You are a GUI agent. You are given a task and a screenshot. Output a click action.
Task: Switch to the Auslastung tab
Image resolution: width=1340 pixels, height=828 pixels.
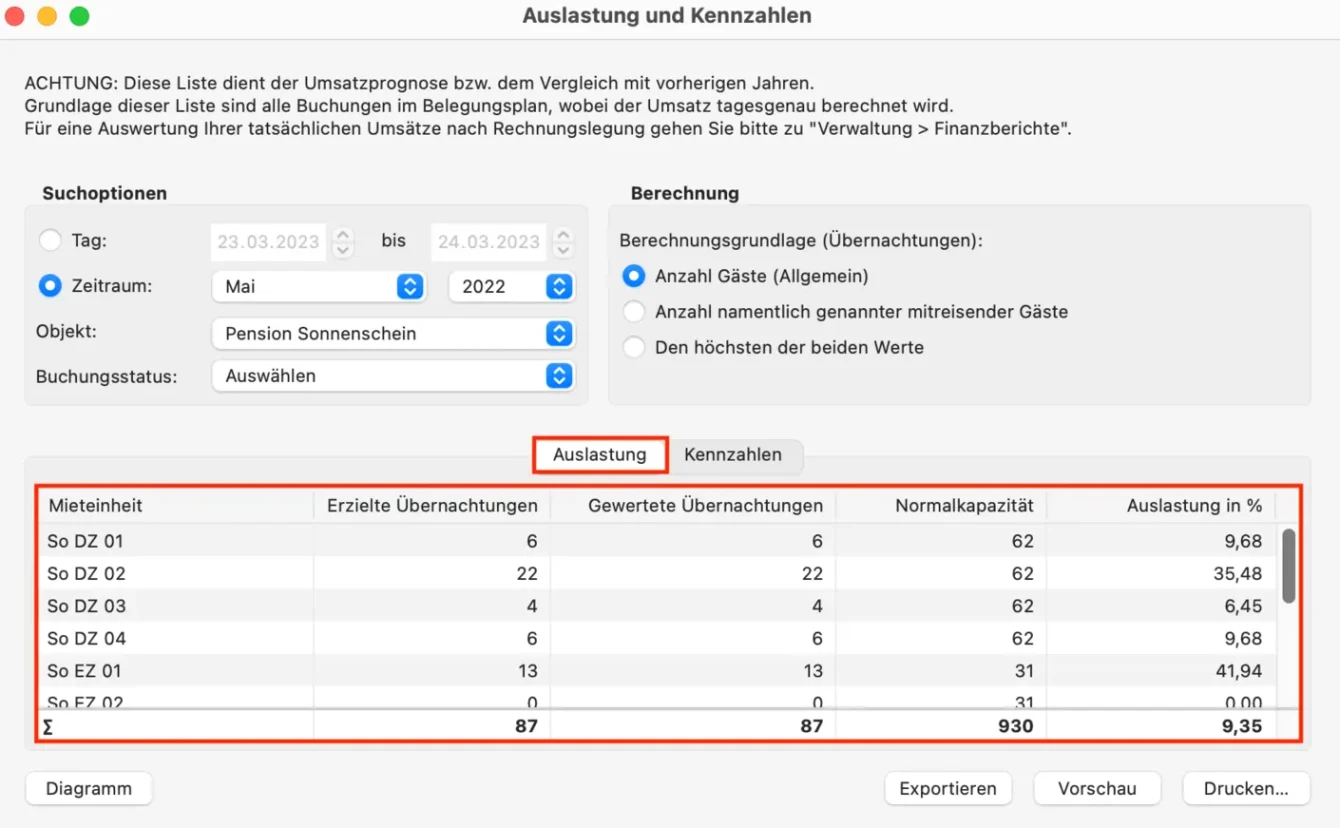(x=600, y=455)
